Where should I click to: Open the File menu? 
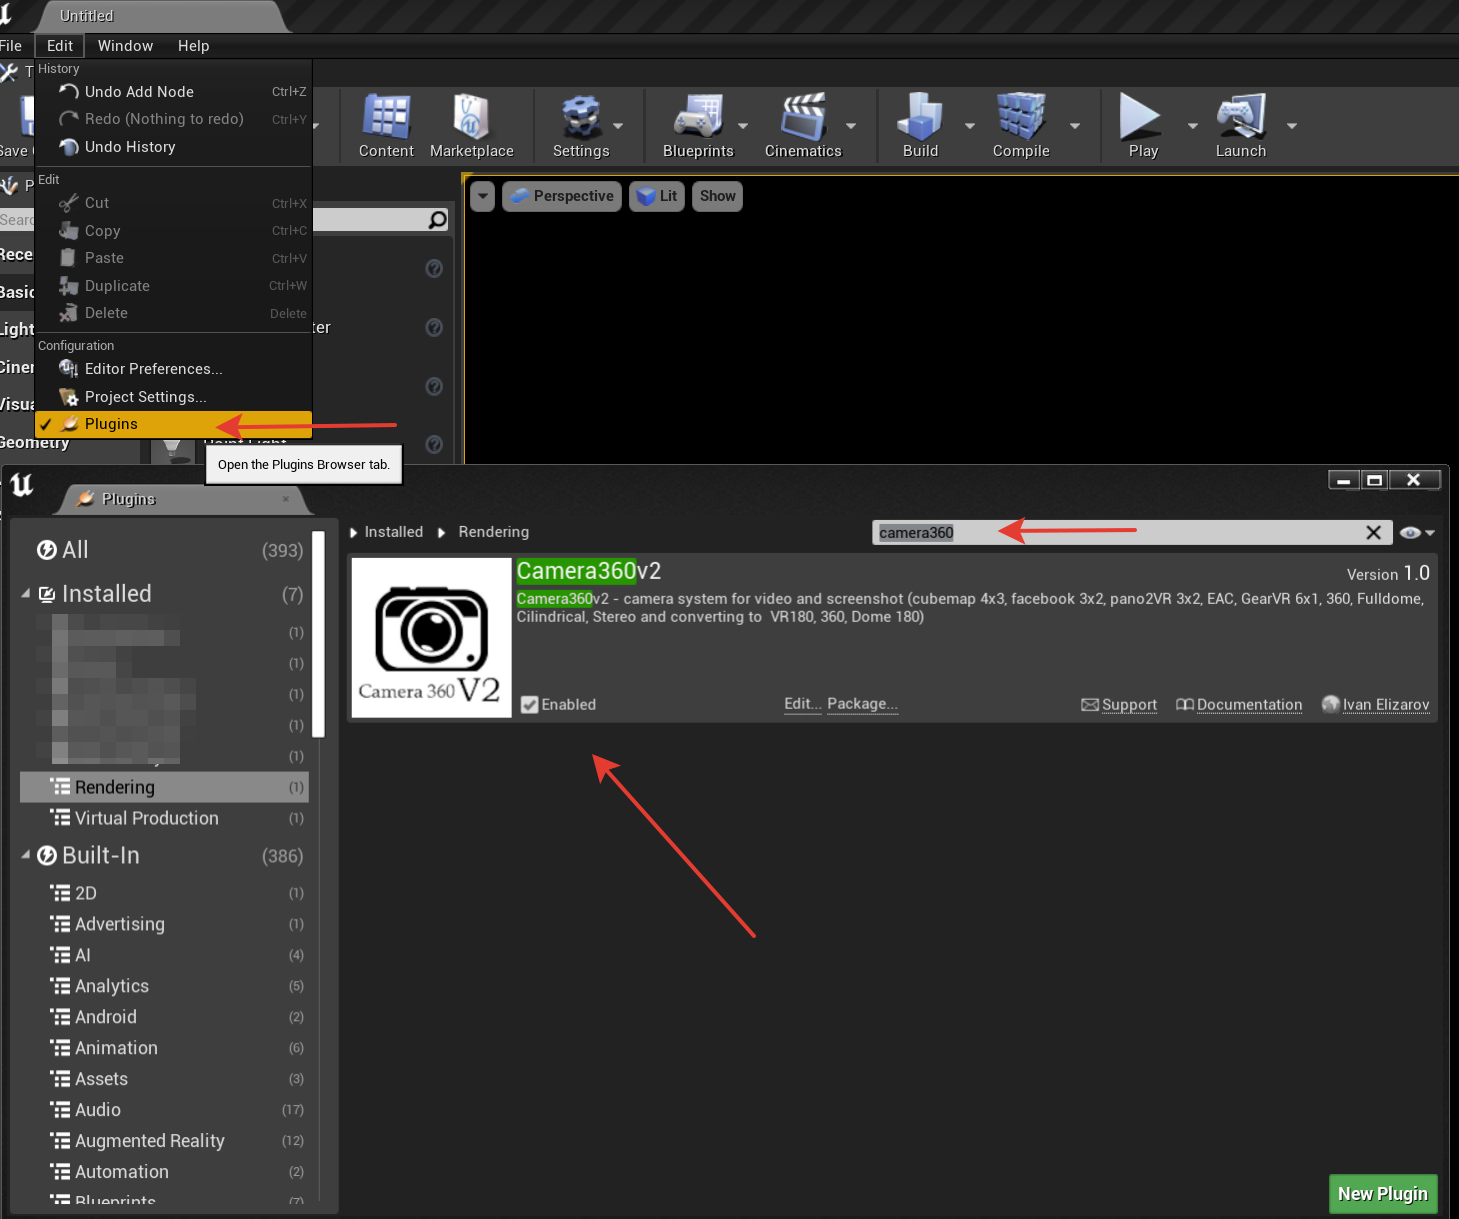11,46
